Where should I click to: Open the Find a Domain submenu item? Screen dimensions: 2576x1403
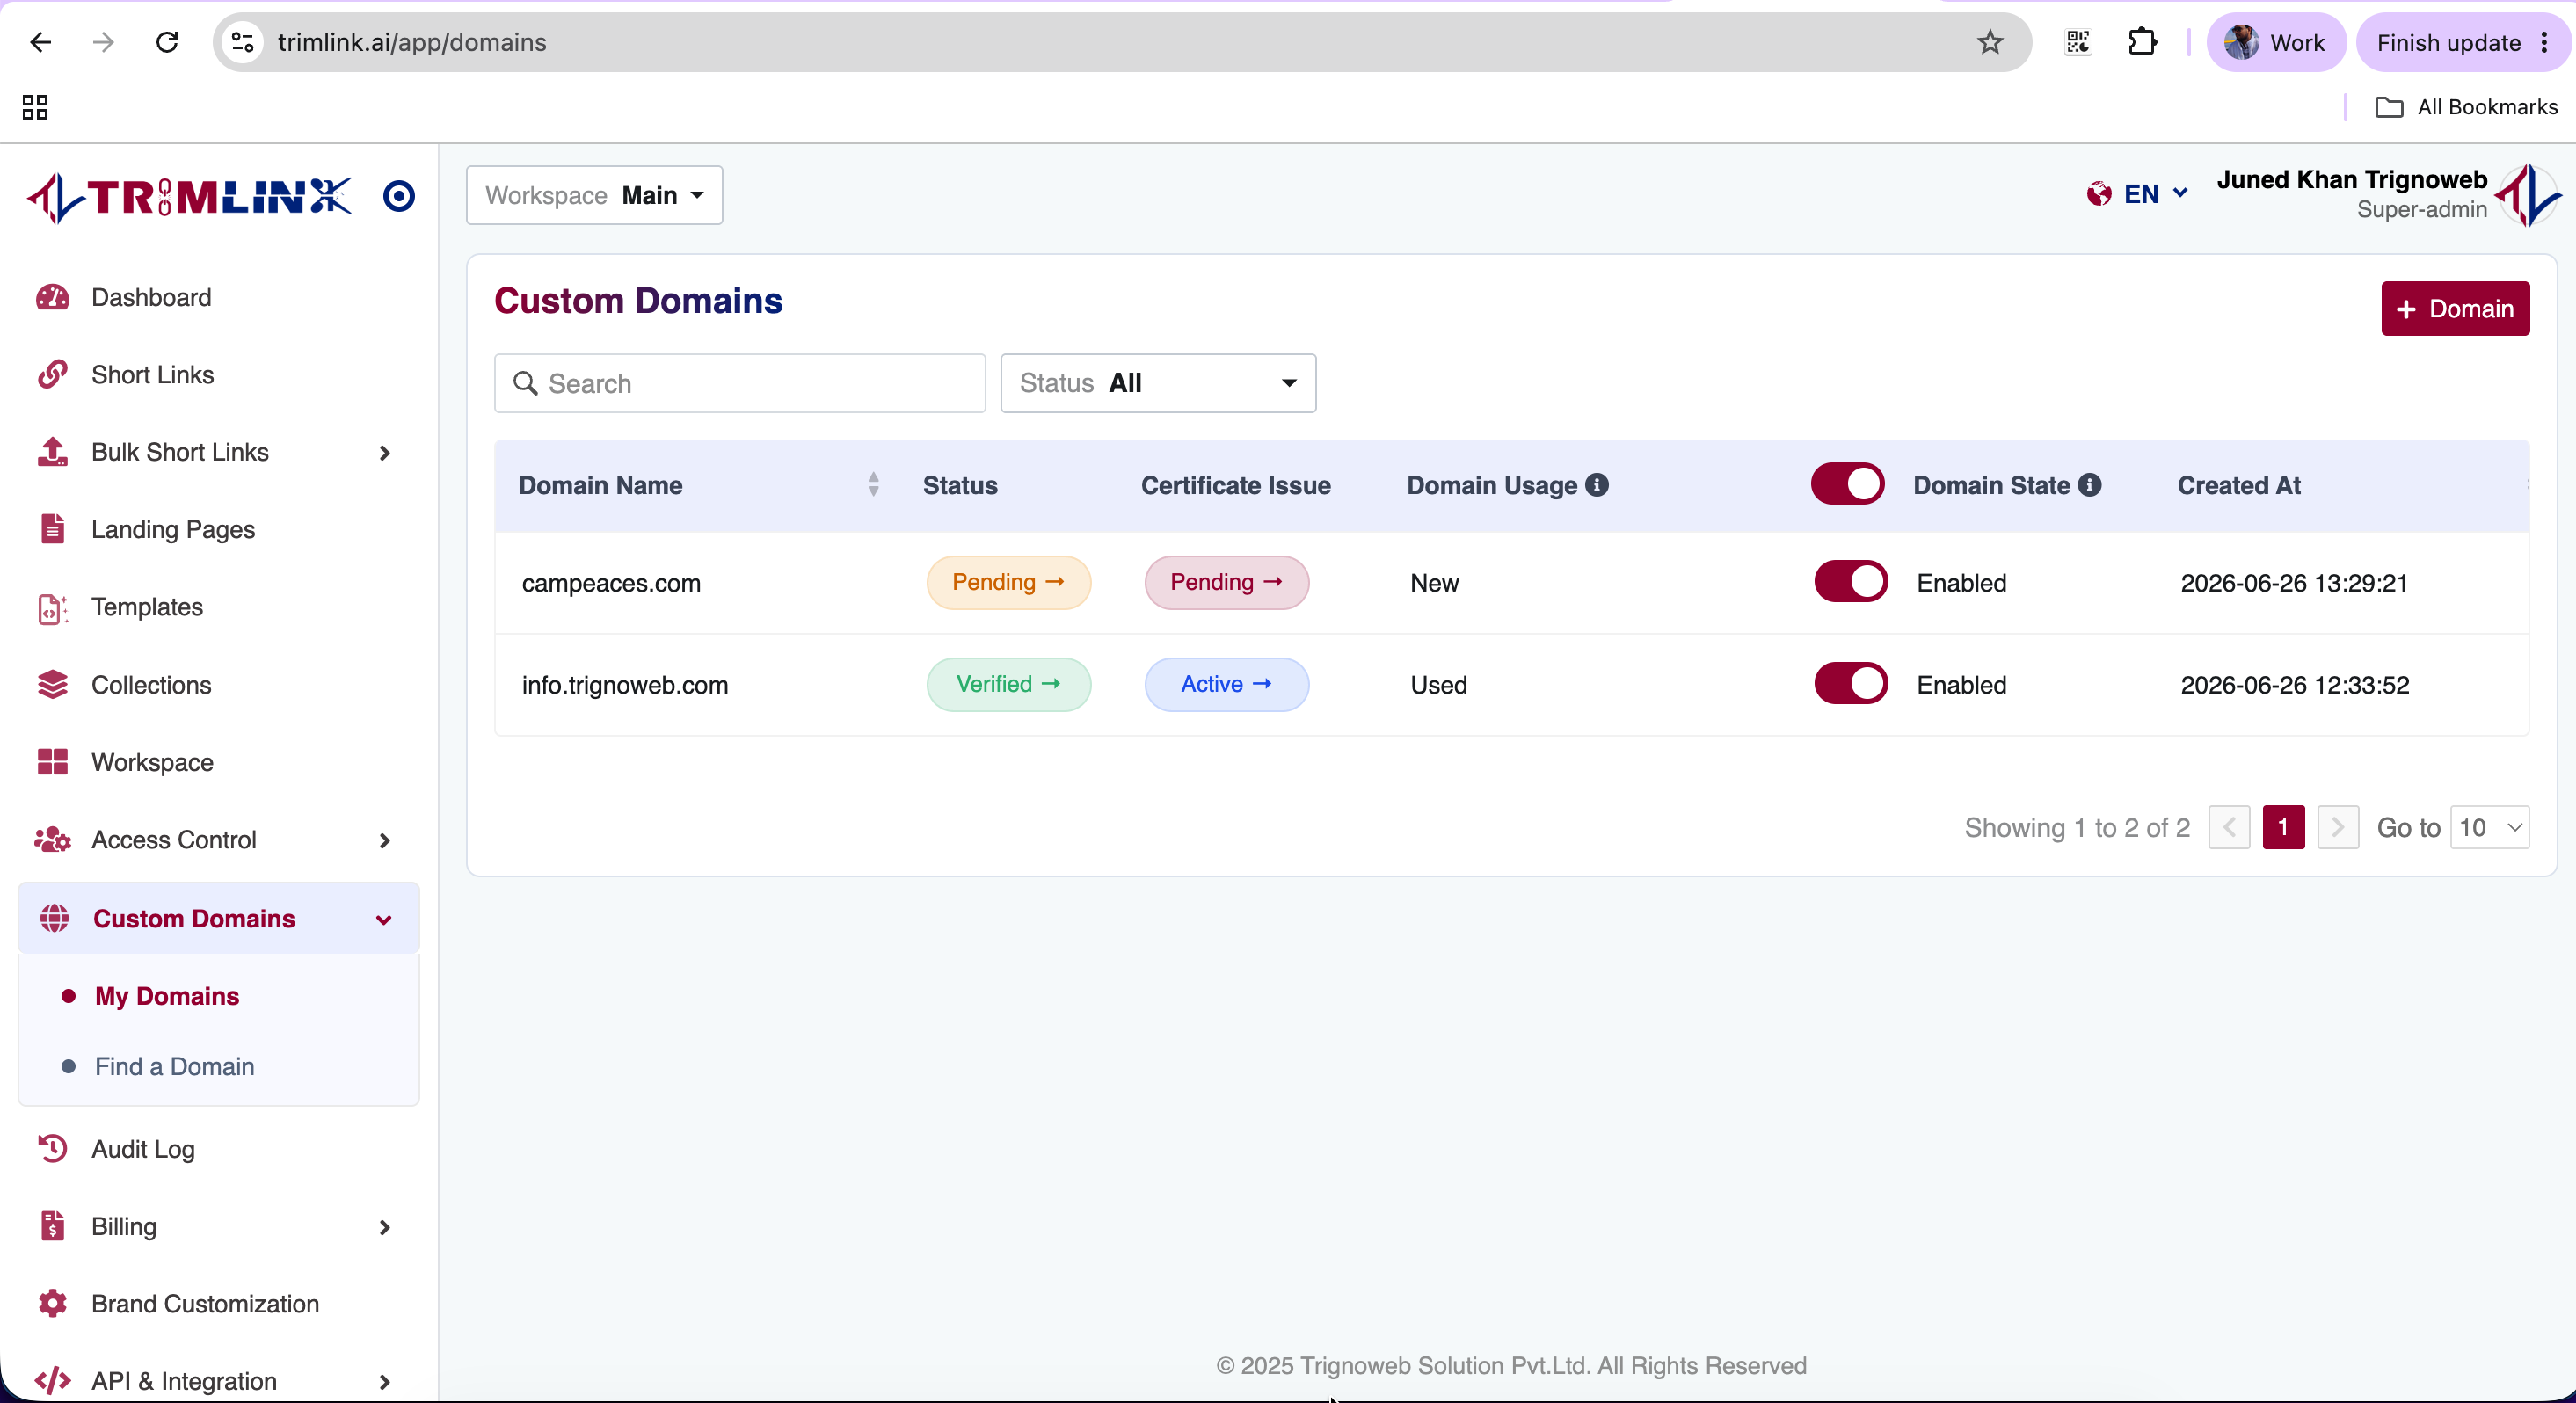[175, 1066]
